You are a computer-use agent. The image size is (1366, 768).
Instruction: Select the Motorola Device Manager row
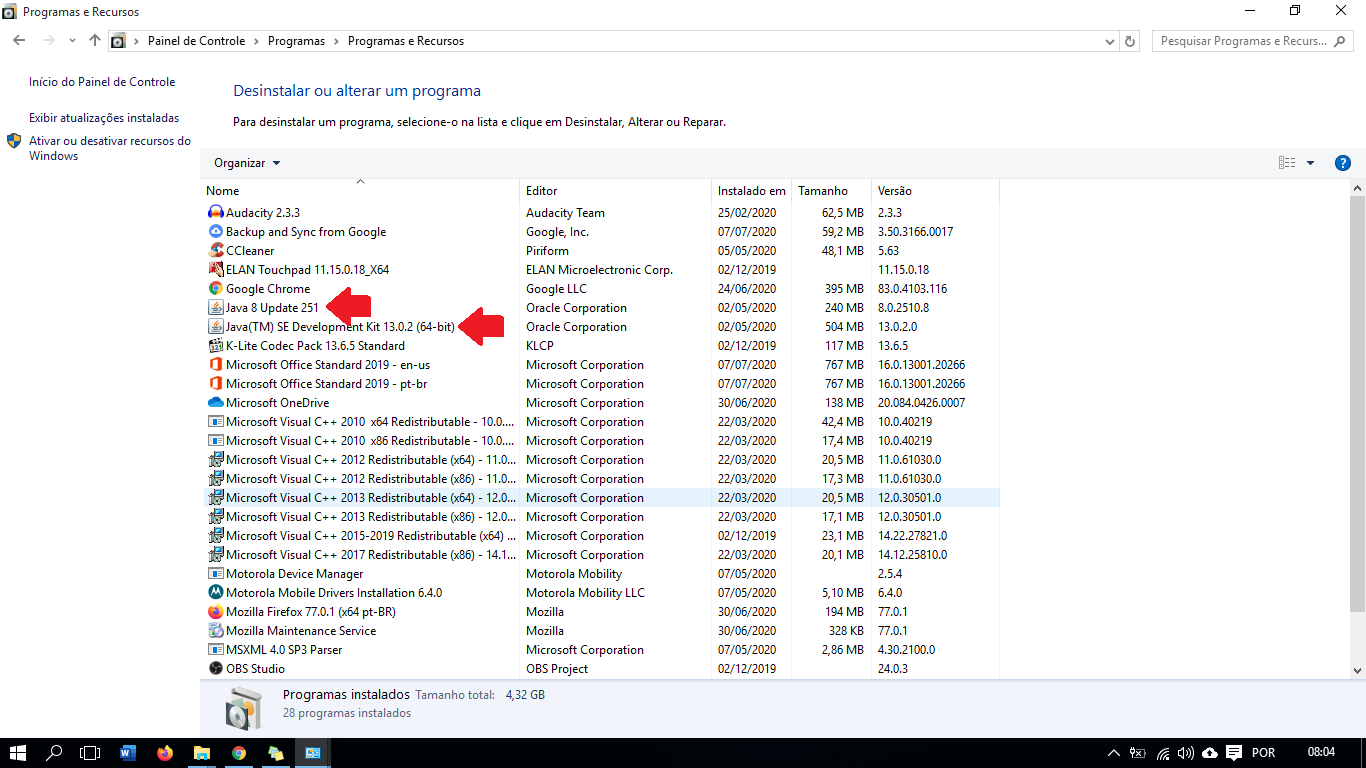pos(600,573)
